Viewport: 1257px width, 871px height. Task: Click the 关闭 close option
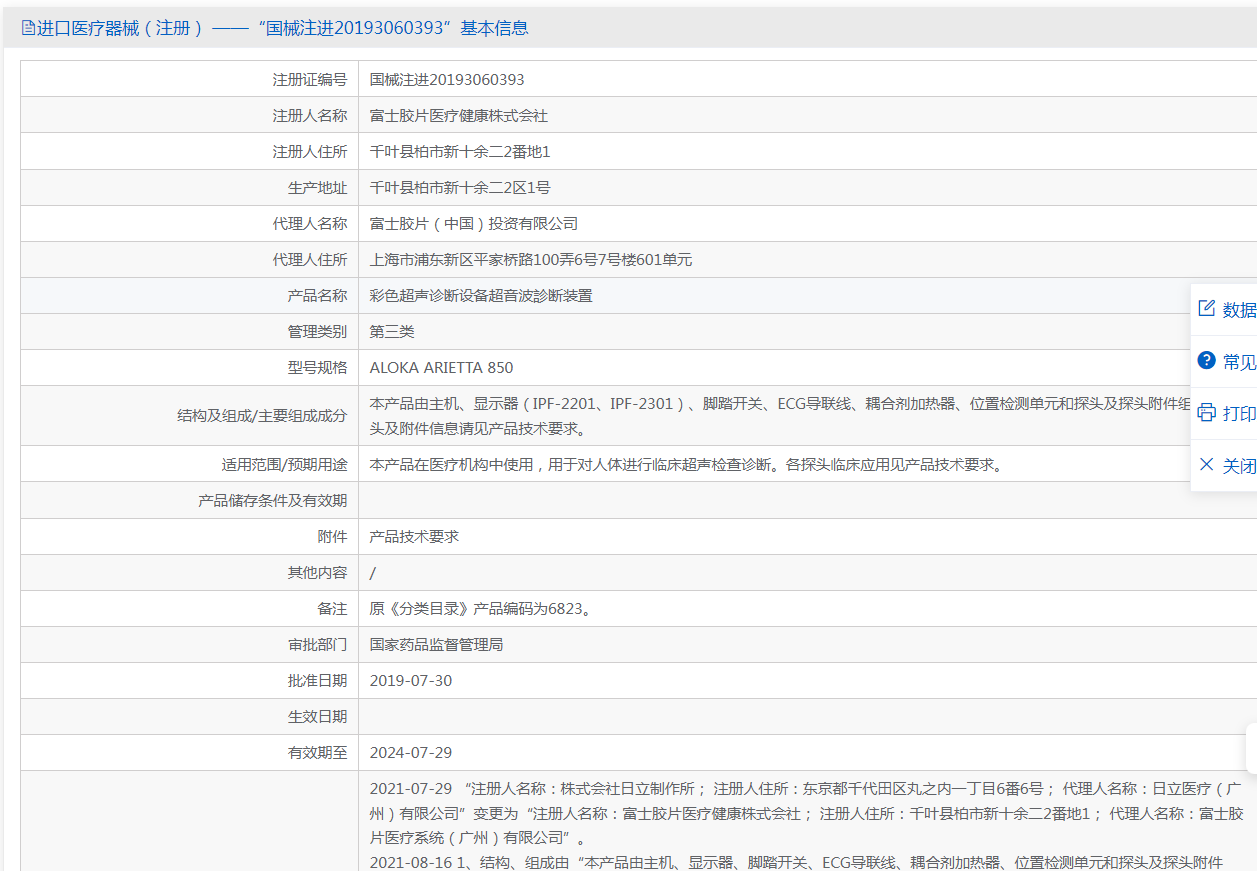[x=1224, y=466]
